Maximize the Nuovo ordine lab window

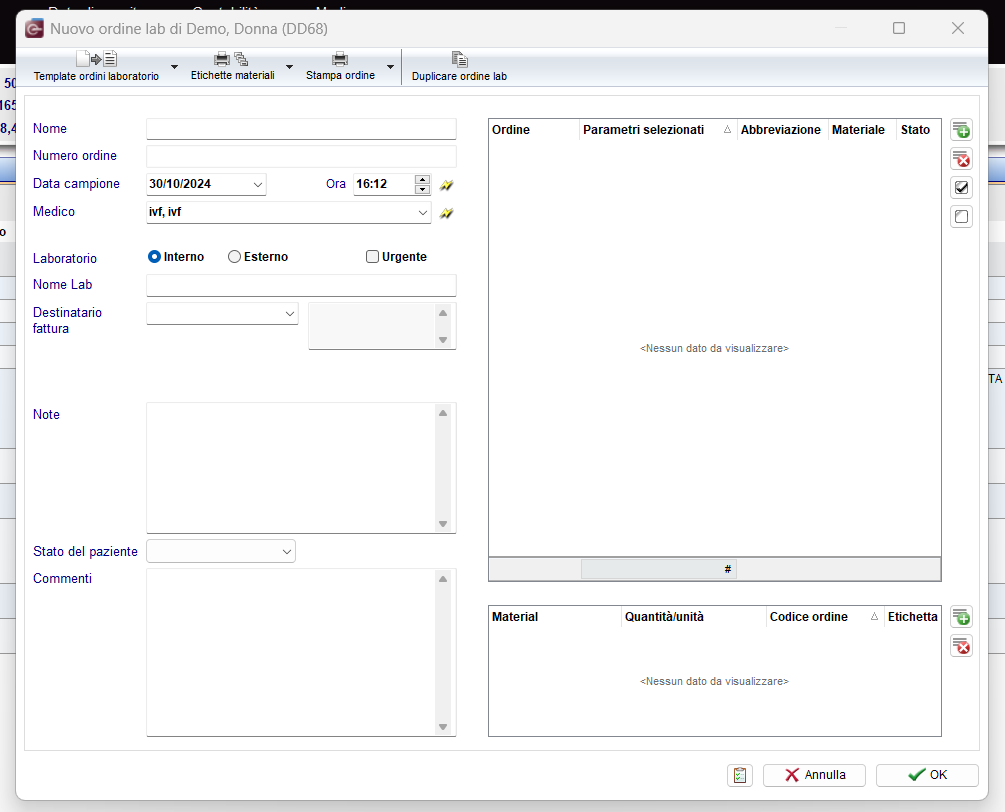tap(899, 28)
